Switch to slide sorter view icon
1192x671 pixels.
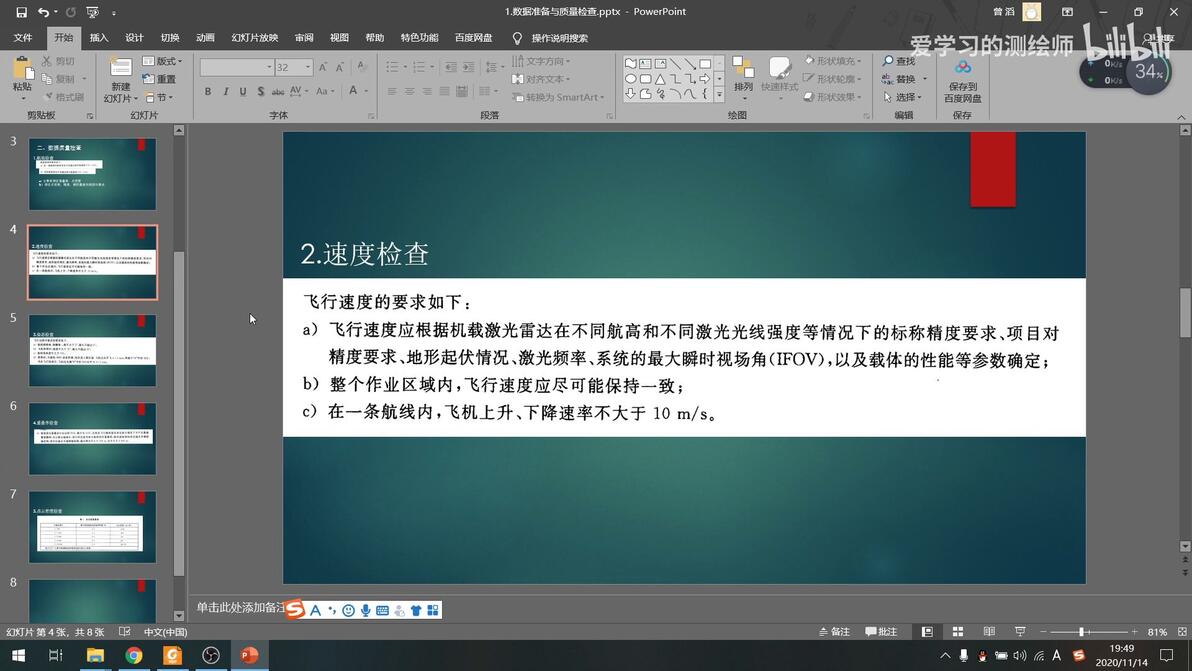pyautogui.click(x=958, y=631)
